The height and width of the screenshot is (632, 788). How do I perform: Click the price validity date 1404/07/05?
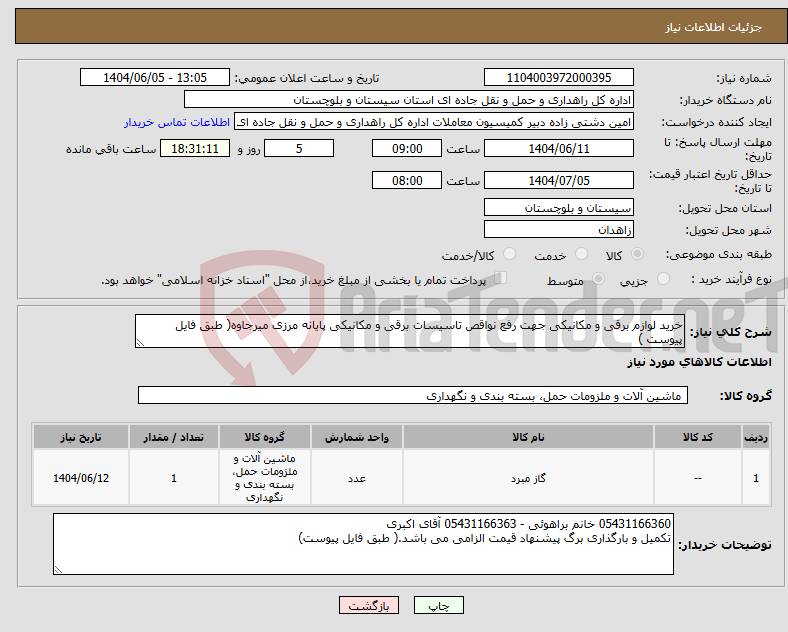click(559, 180)
